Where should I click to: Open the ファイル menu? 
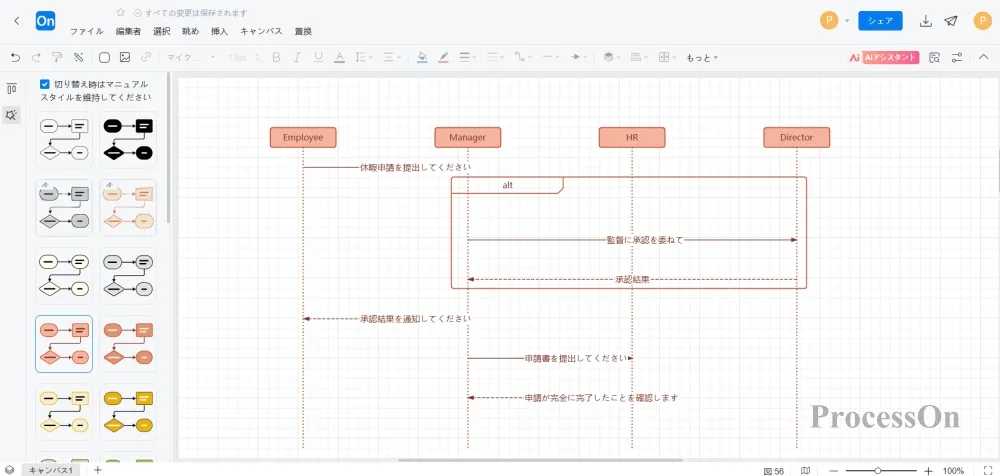[86, 31]
